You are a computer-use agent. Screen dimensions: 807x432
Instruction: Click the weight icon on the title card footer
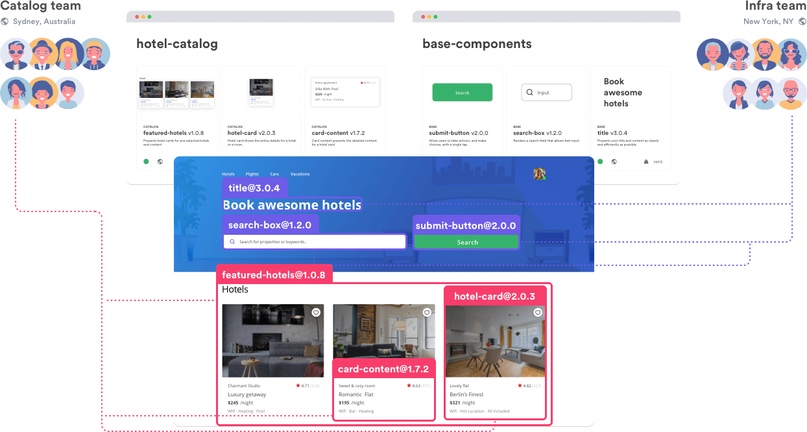646,162
